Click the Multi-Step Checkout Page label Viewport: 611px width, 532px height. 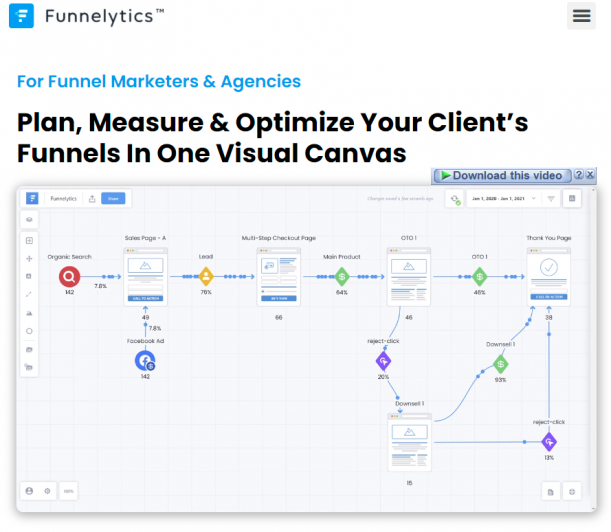coord(279,238)
